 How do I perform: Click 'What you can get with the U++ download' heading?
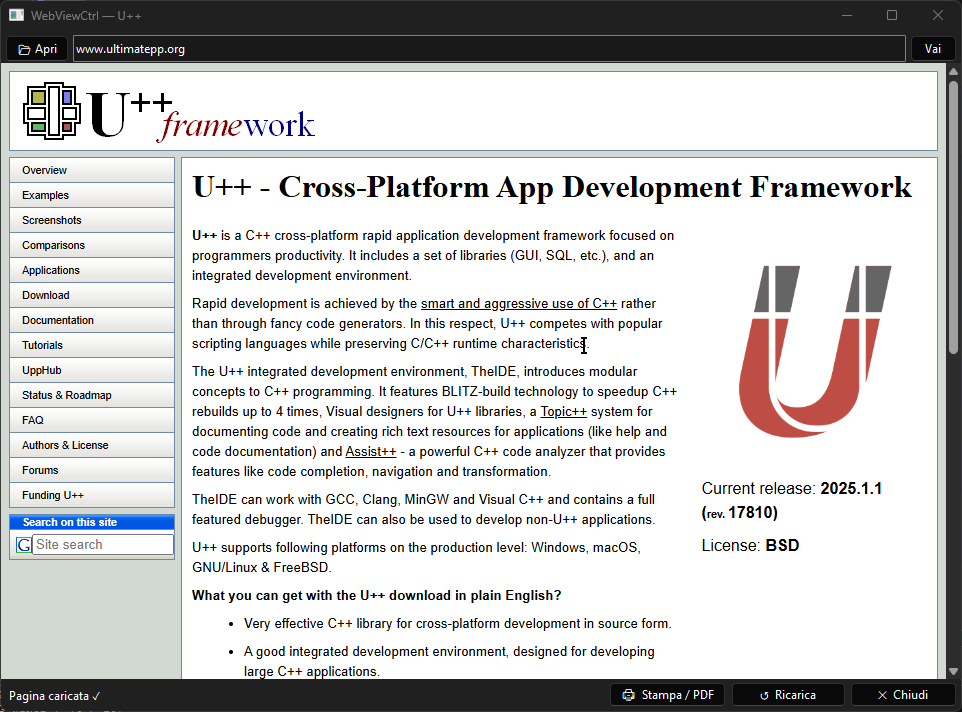[376, 595]
